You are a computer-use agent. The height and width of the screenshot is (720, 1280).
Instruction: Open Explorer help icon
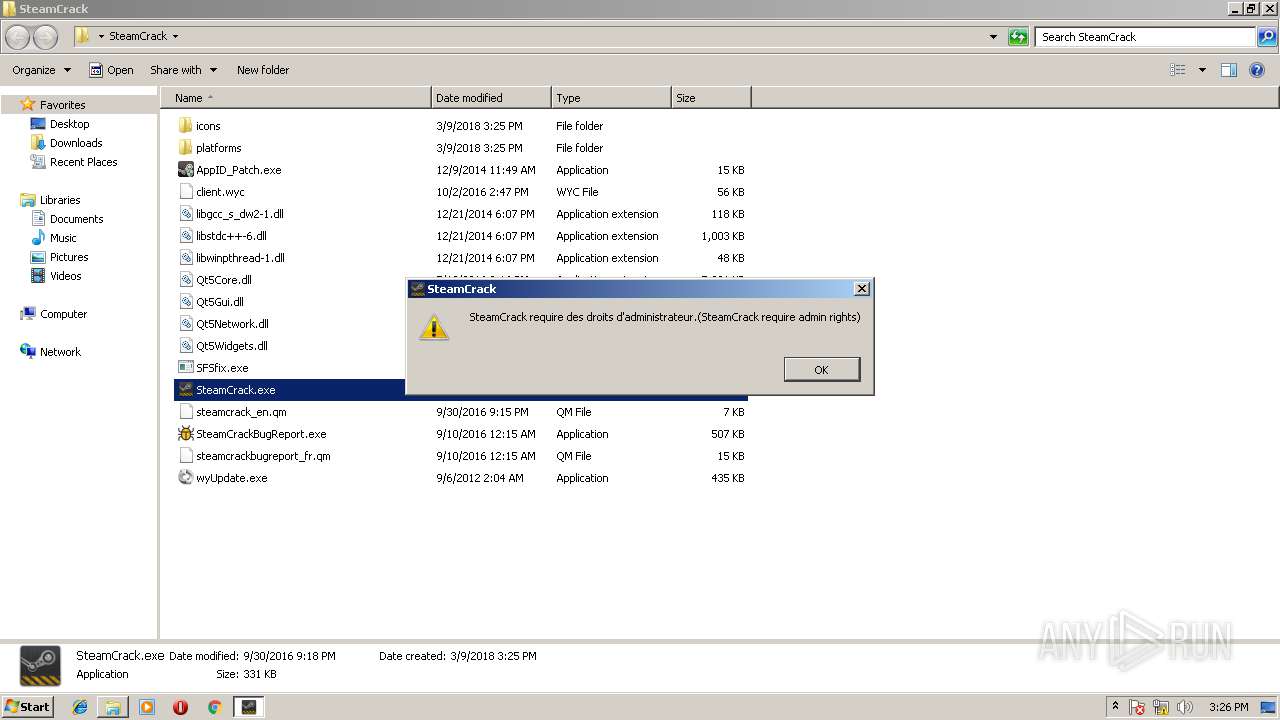[x=1257, y=70]
